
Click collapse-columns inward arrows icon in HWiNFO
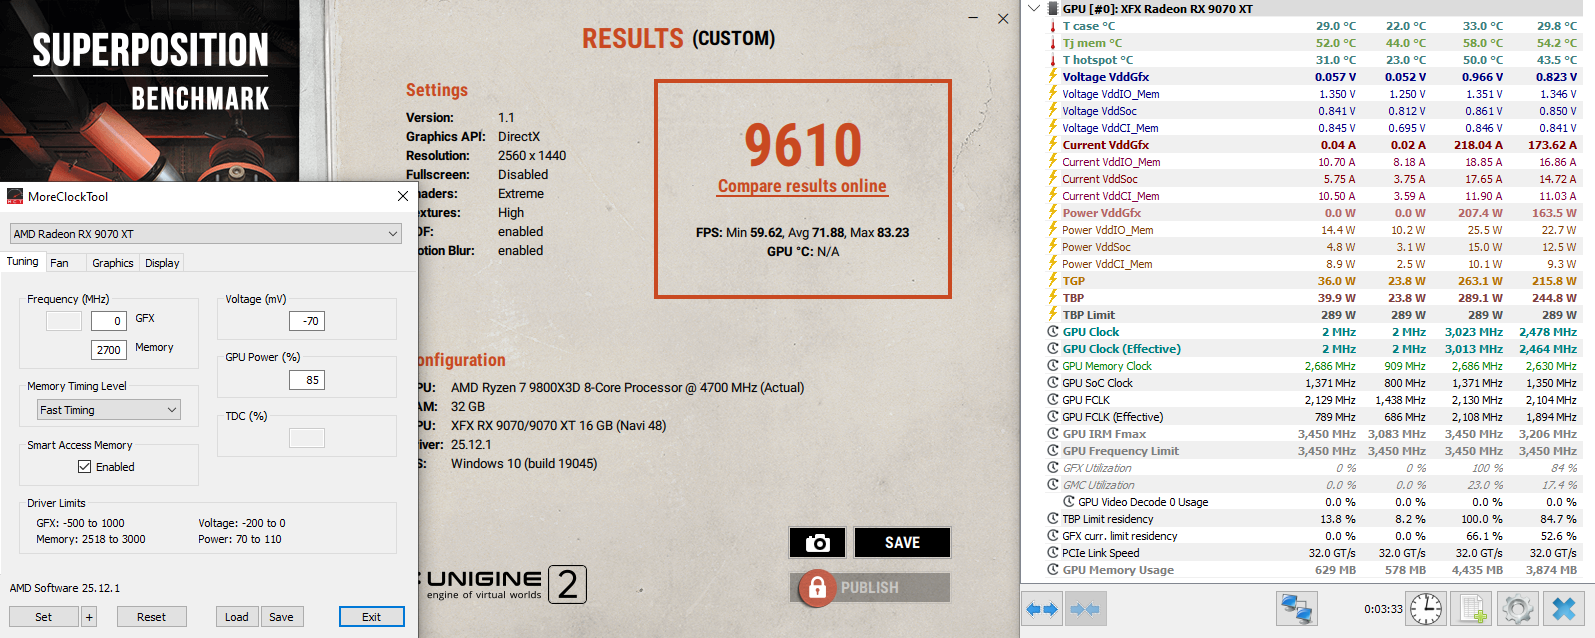pyautogui.click(x=1085, y=609)
